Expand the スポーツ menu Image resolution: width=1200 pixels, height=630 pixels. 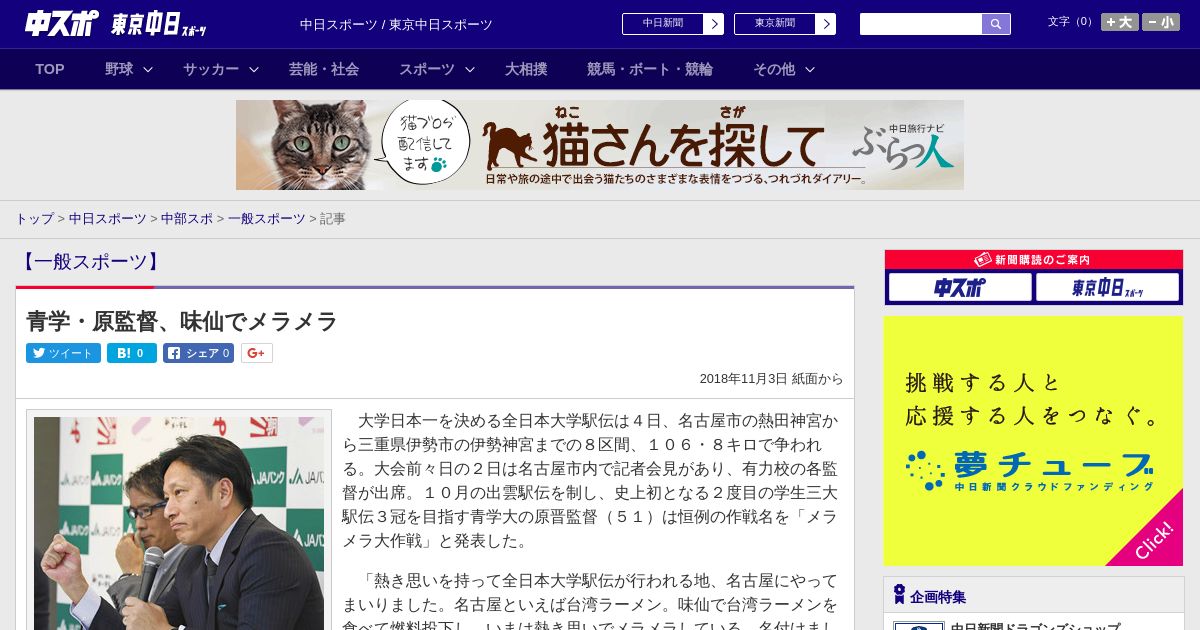pos(437,69)
